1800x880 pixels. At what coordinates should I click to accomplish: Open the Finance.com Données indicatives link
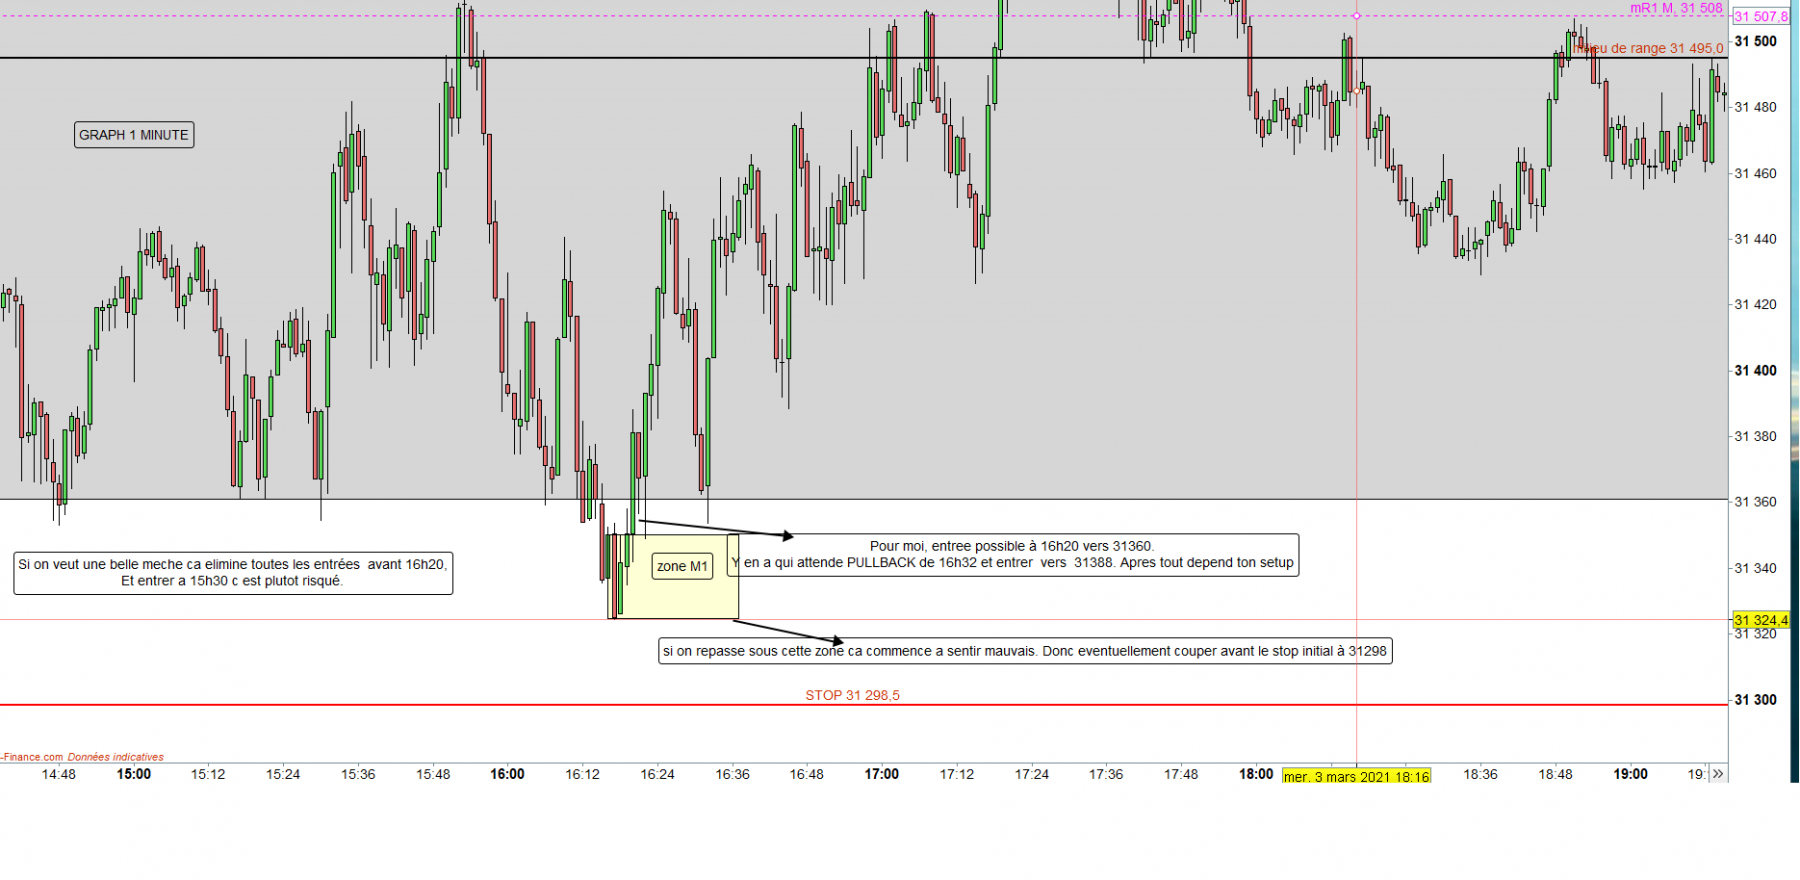tap(82, 757)
